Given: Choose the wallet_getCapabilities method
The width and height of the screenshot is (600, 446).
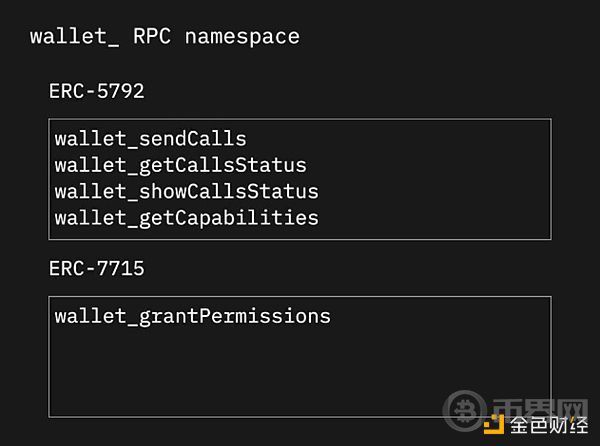Looking at the screenshot, I should (186, 218).
